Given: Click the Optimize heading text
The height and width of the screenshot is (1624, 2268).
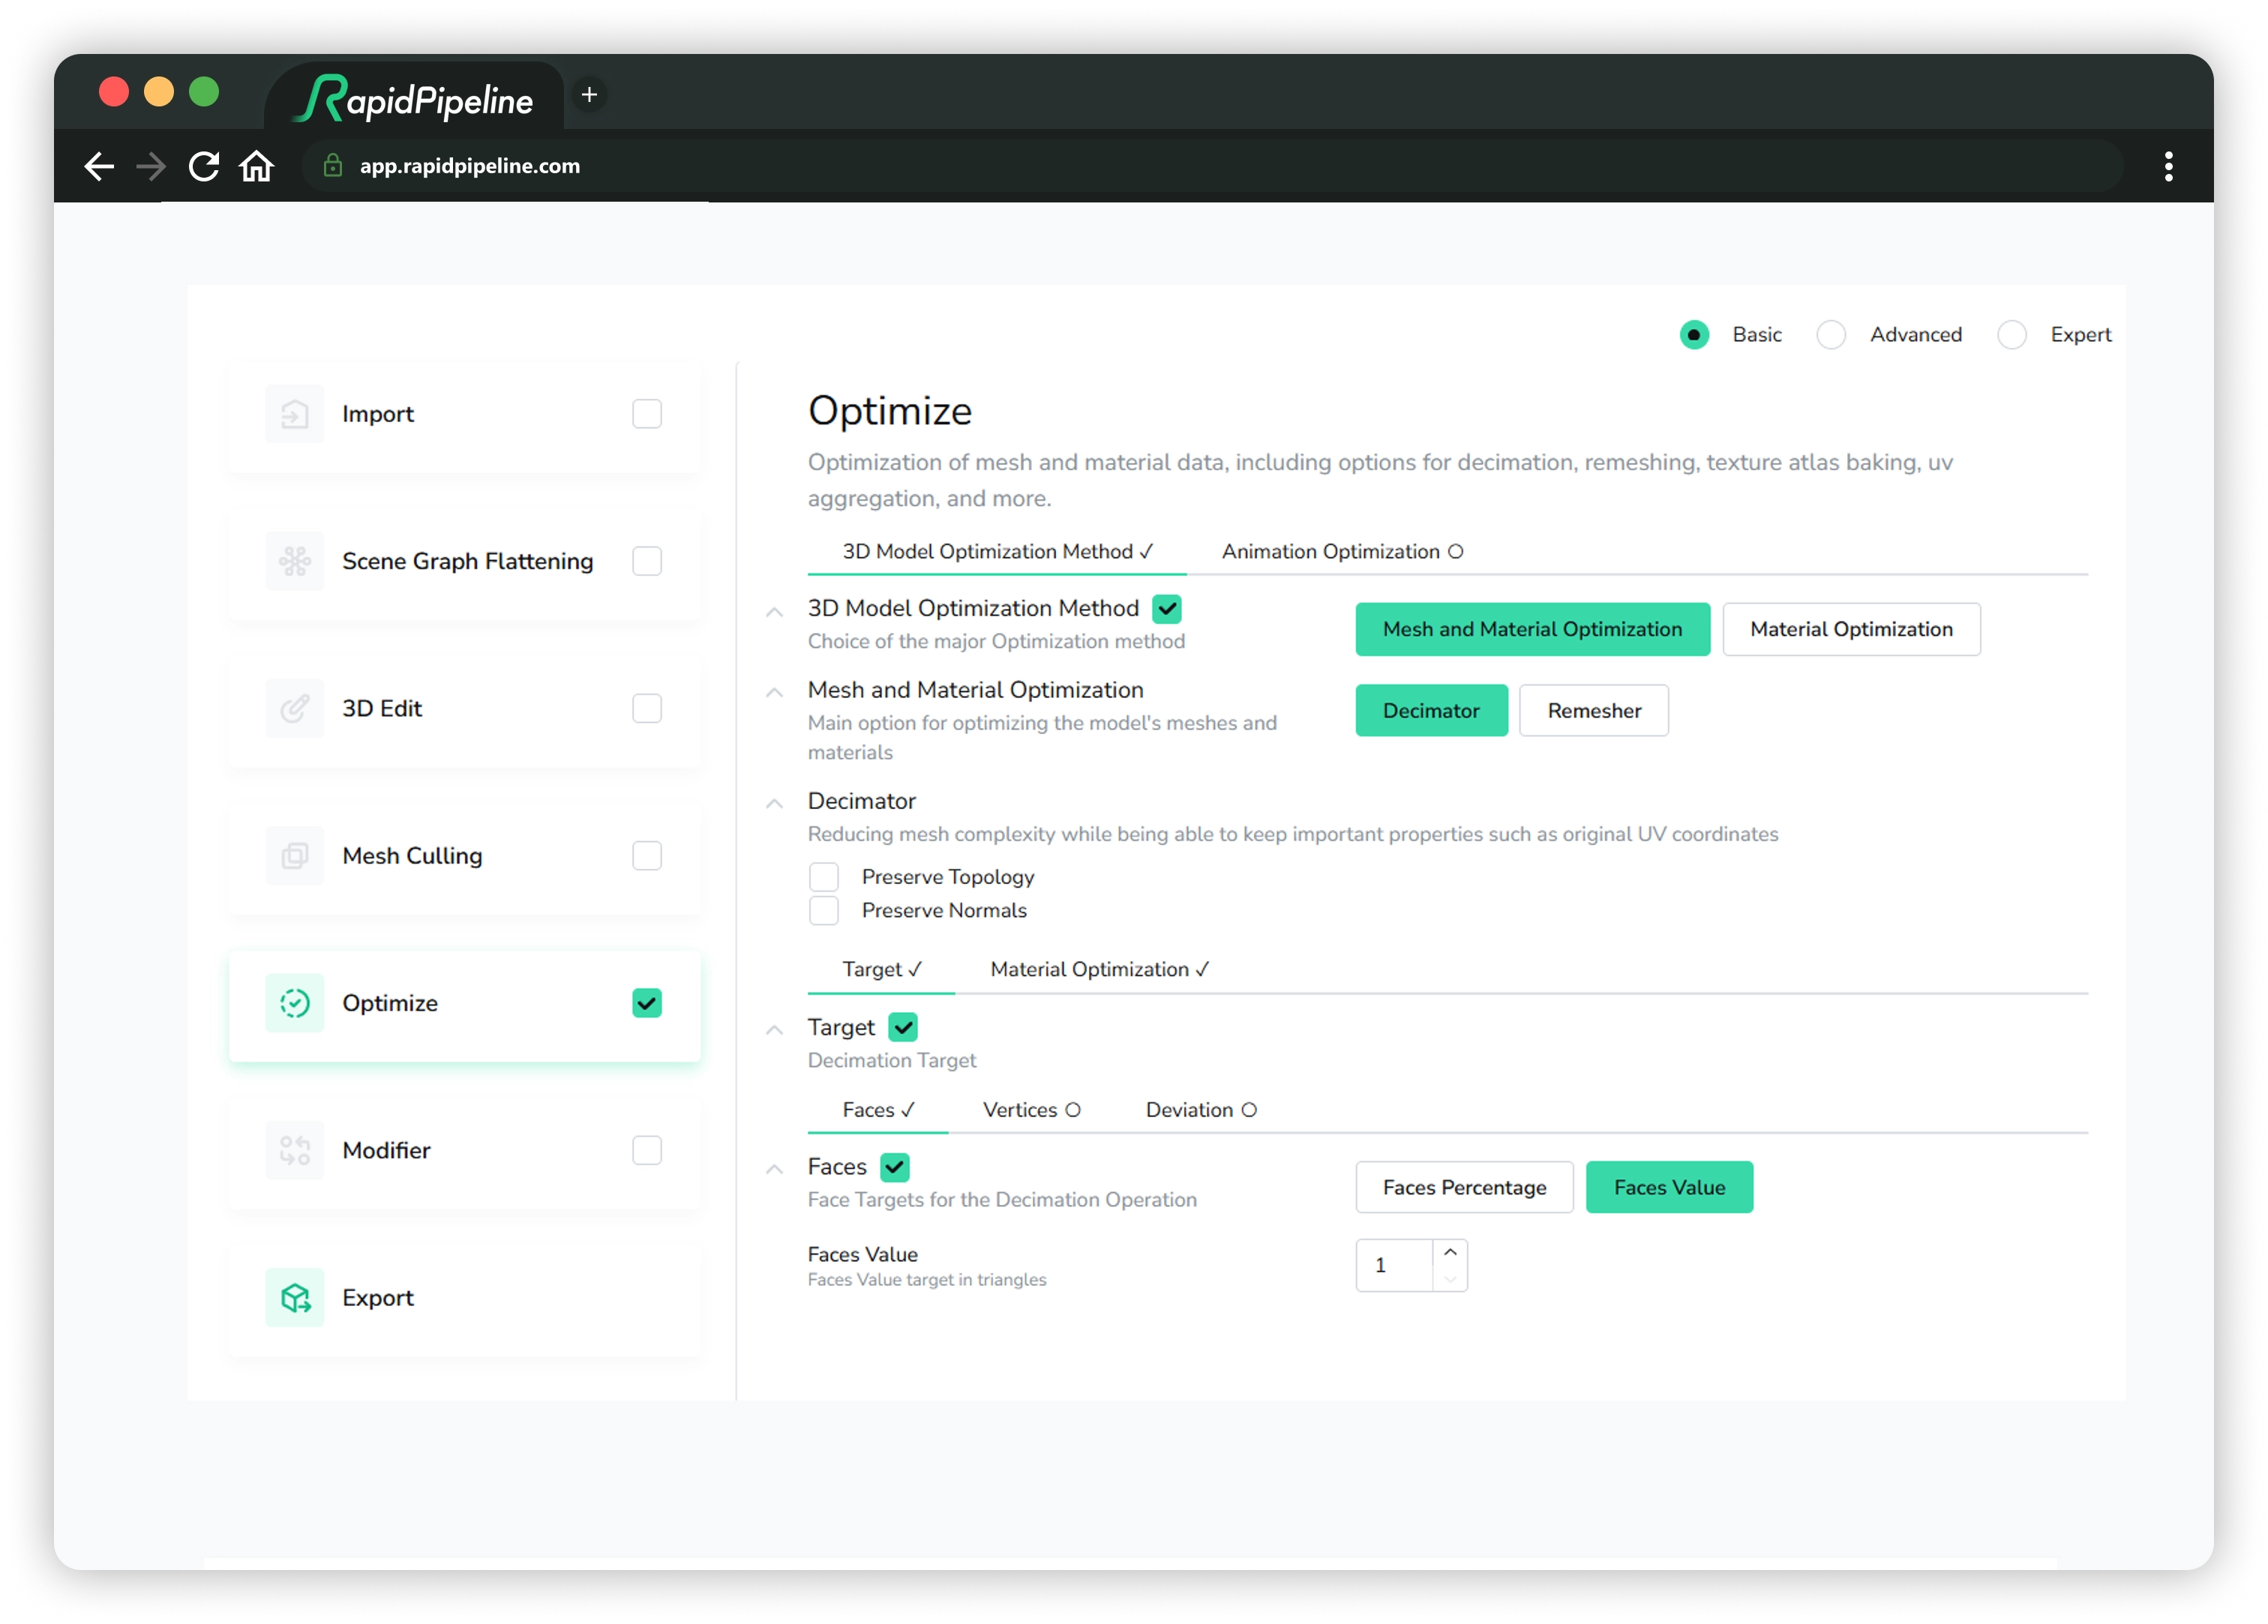Looking at the screenshot, I should coord(890,412).
